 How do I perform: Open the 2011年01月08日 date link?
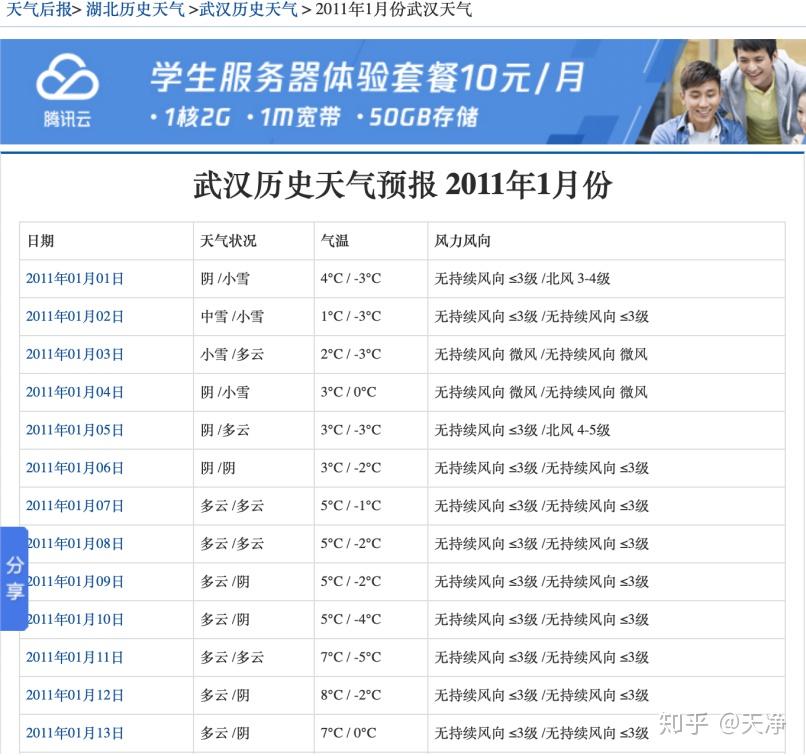point(76,544)
